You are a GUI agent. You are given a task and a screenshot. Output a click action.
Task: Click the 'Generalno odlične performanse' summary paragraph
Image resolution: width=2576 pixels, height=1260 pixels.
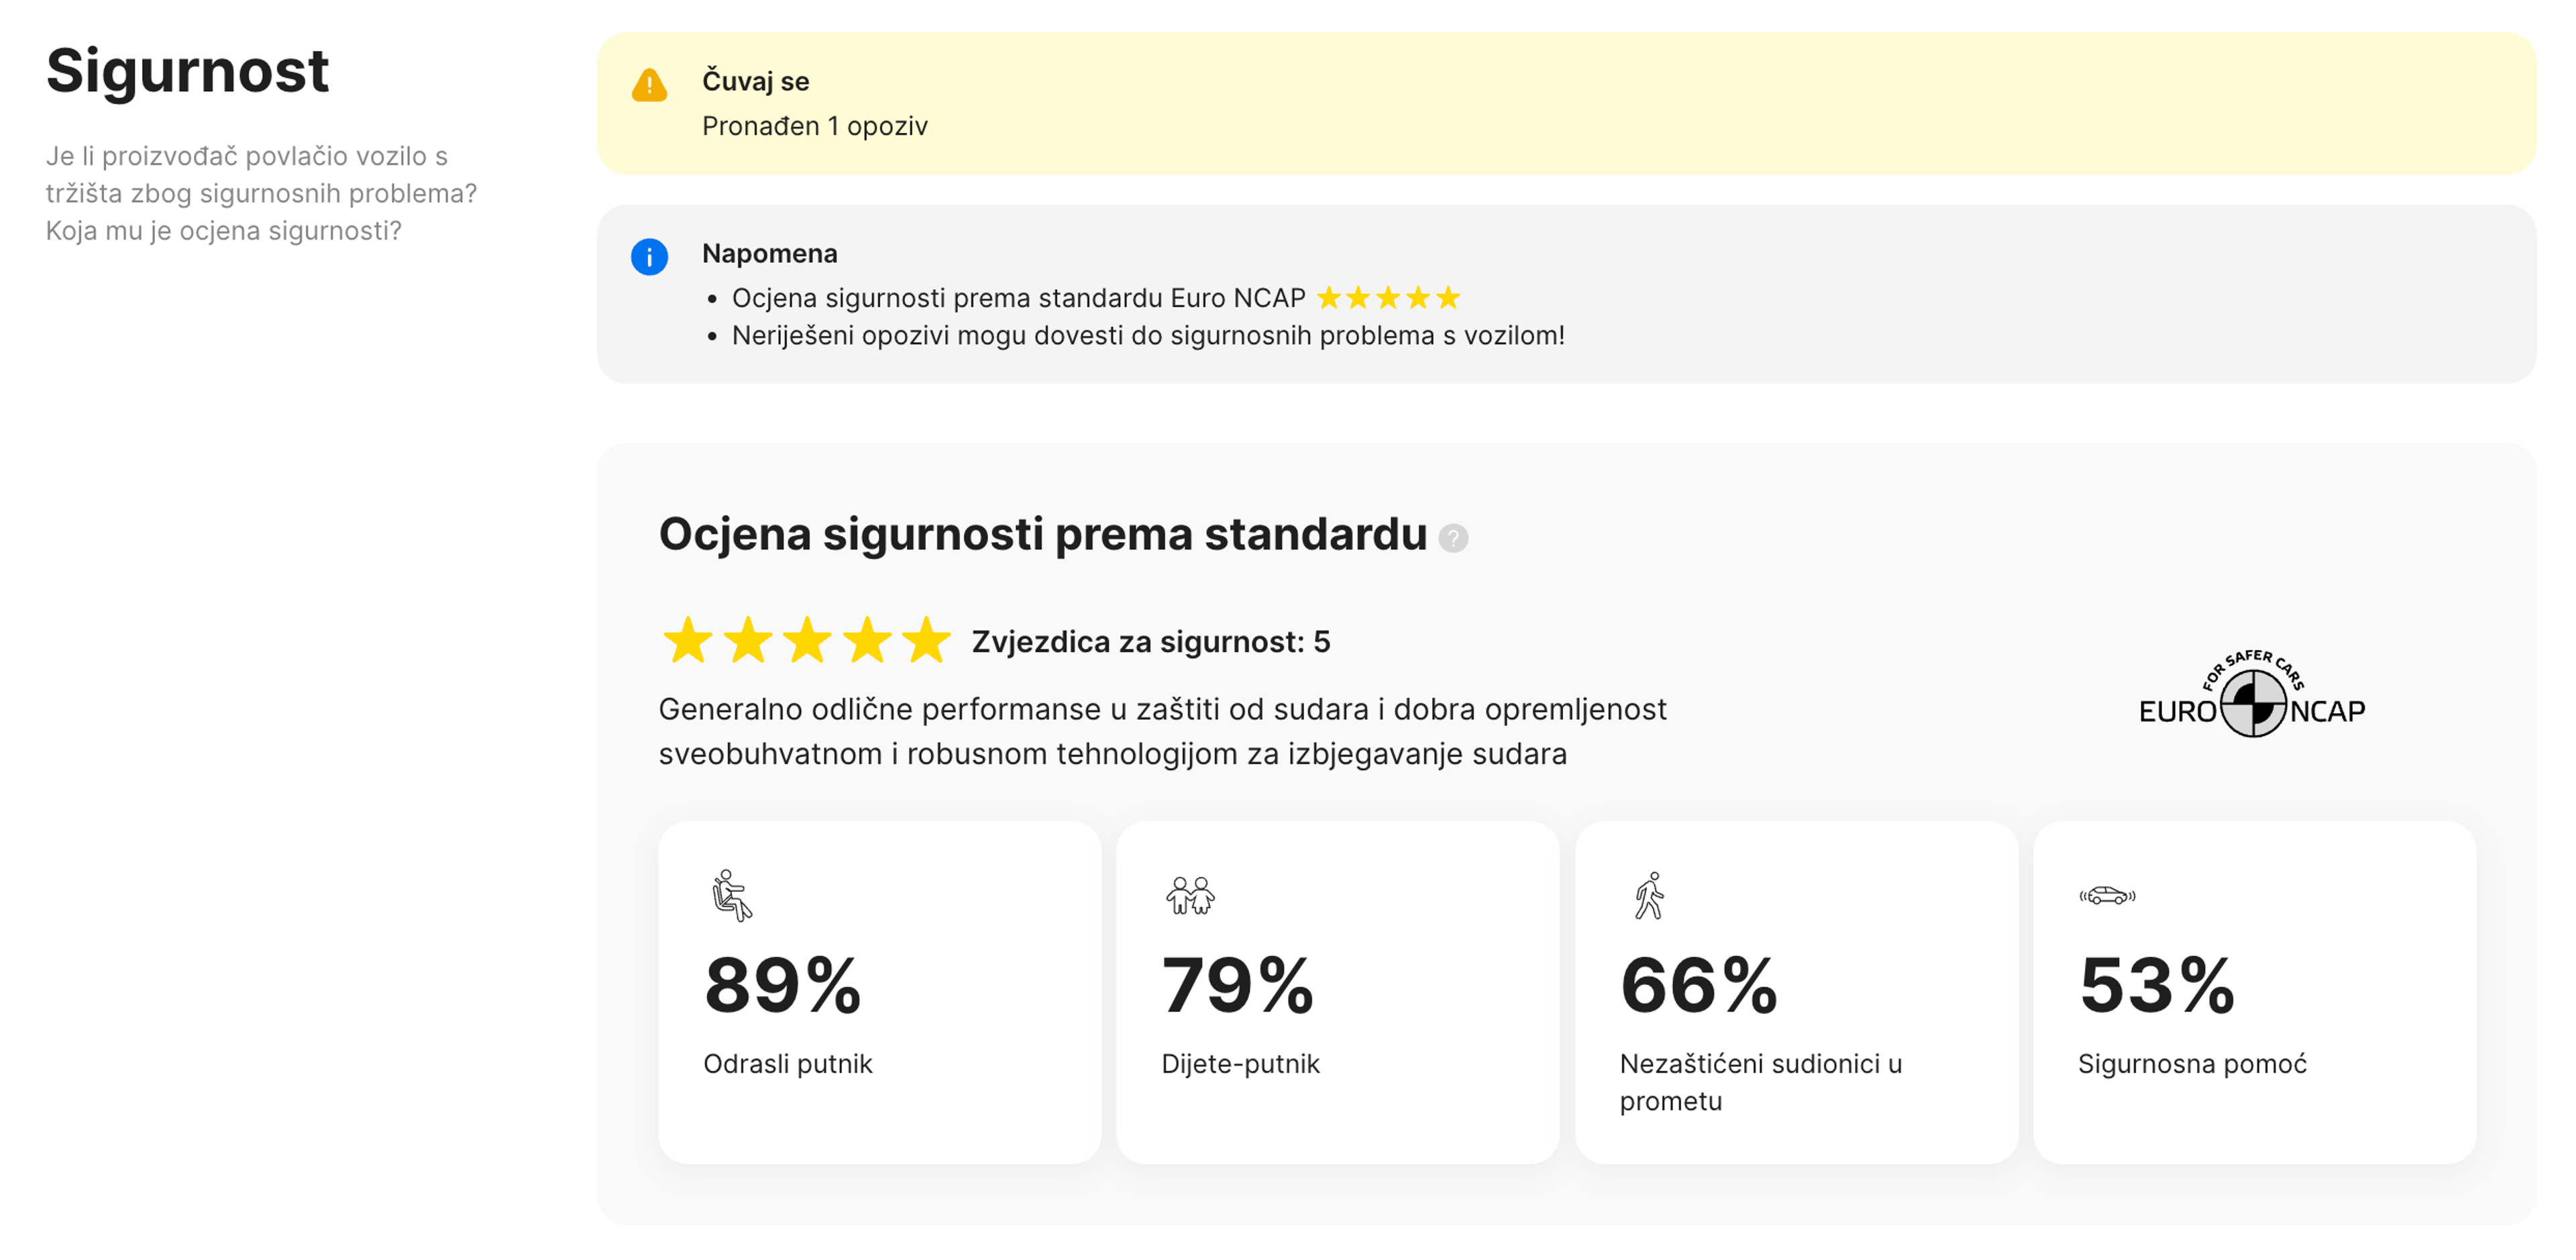[x=1162, y=731]
